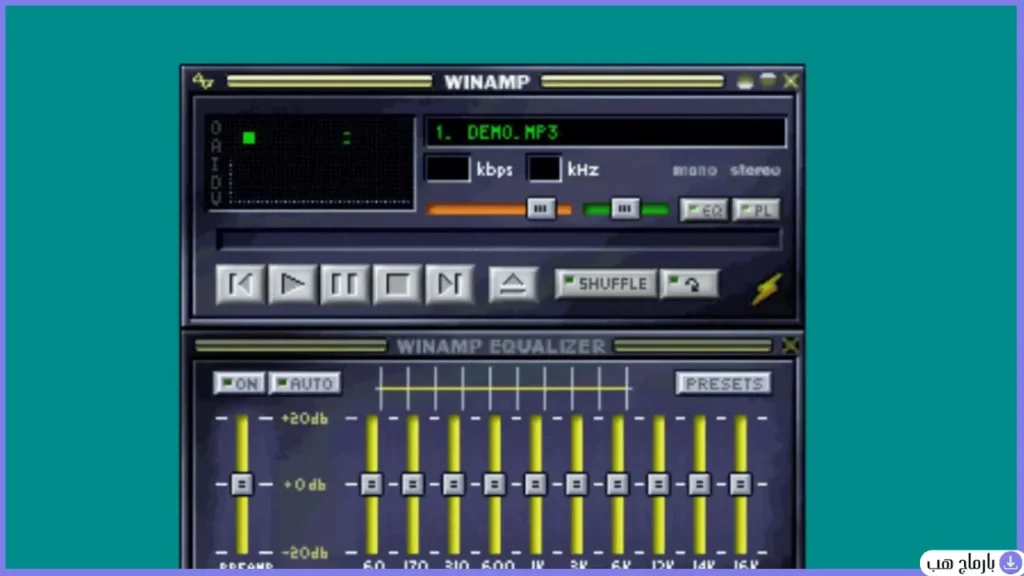Click the stereo indicator label

756,170
